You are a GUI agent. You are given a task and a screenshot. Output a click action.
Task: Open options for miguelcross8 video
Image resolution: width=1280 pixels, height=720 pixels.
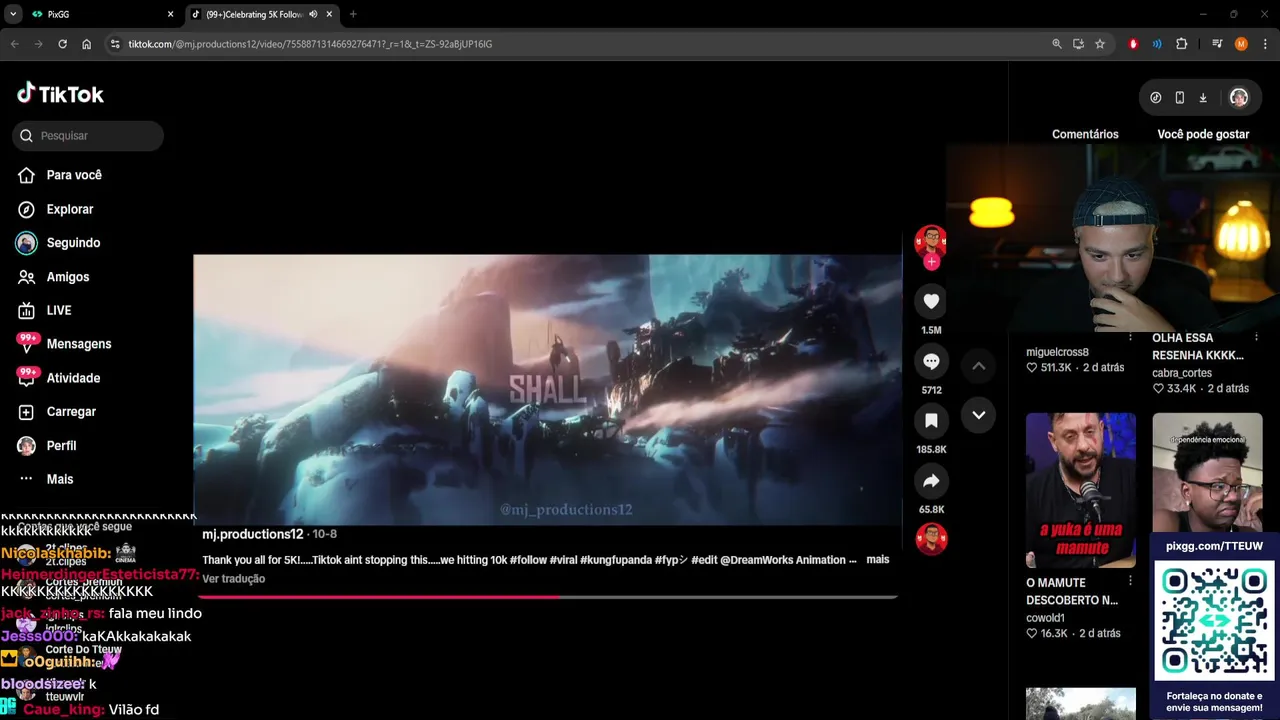(x=1130, y=337)
